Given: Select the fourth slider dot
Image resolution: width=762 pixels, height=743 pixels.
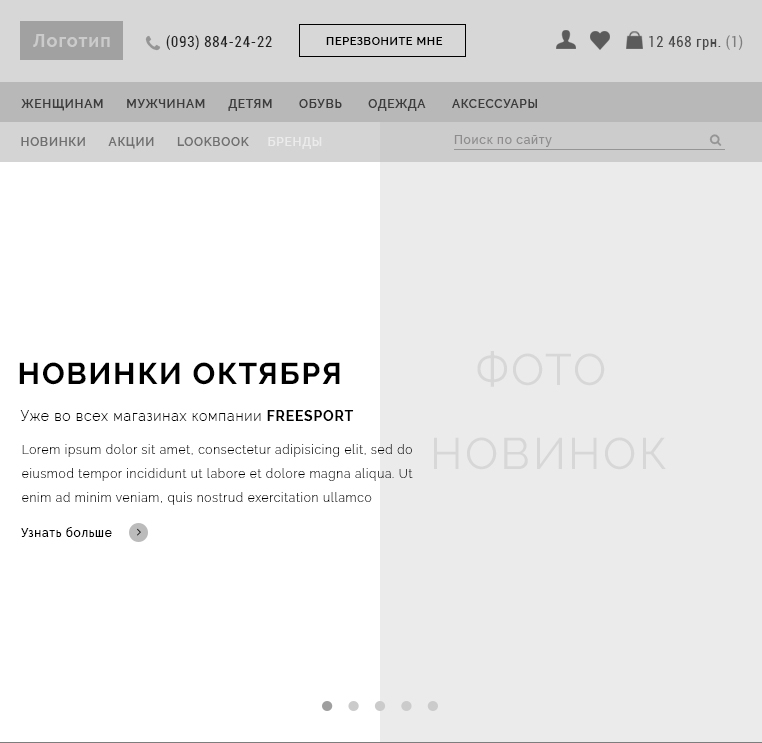Looking at the screenshot, I should 406,706.
